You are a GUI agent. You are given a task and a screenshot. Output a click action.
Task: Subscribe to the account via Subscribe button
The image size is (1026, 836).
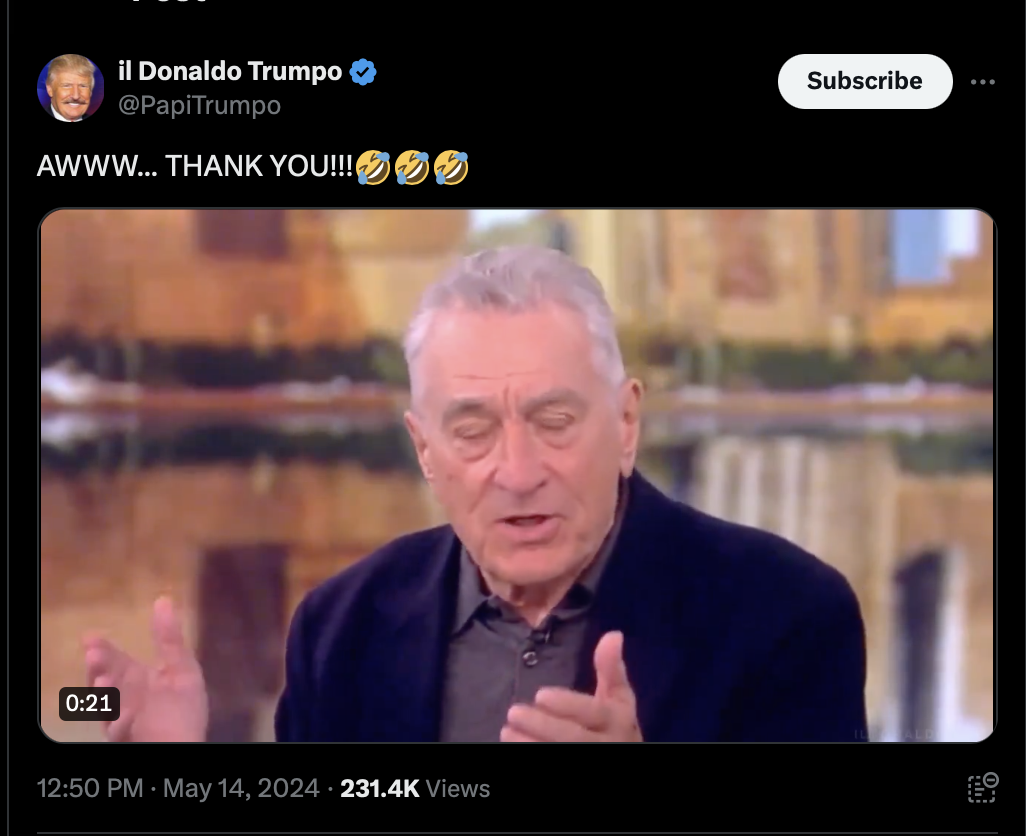click(x=864, y=81)
